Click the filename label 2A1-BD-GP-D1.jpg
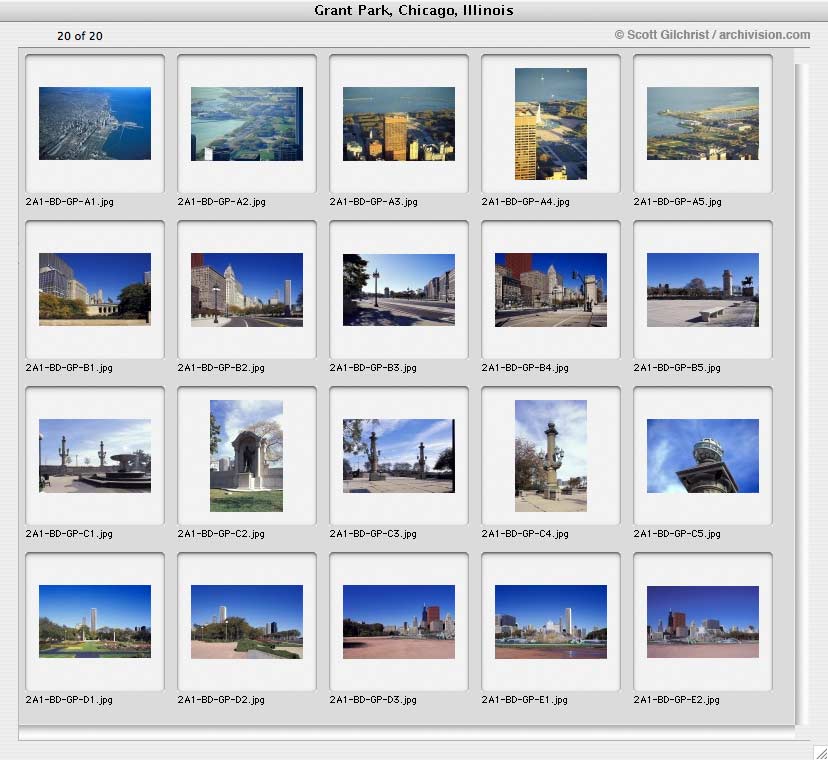 click(69, 700)
